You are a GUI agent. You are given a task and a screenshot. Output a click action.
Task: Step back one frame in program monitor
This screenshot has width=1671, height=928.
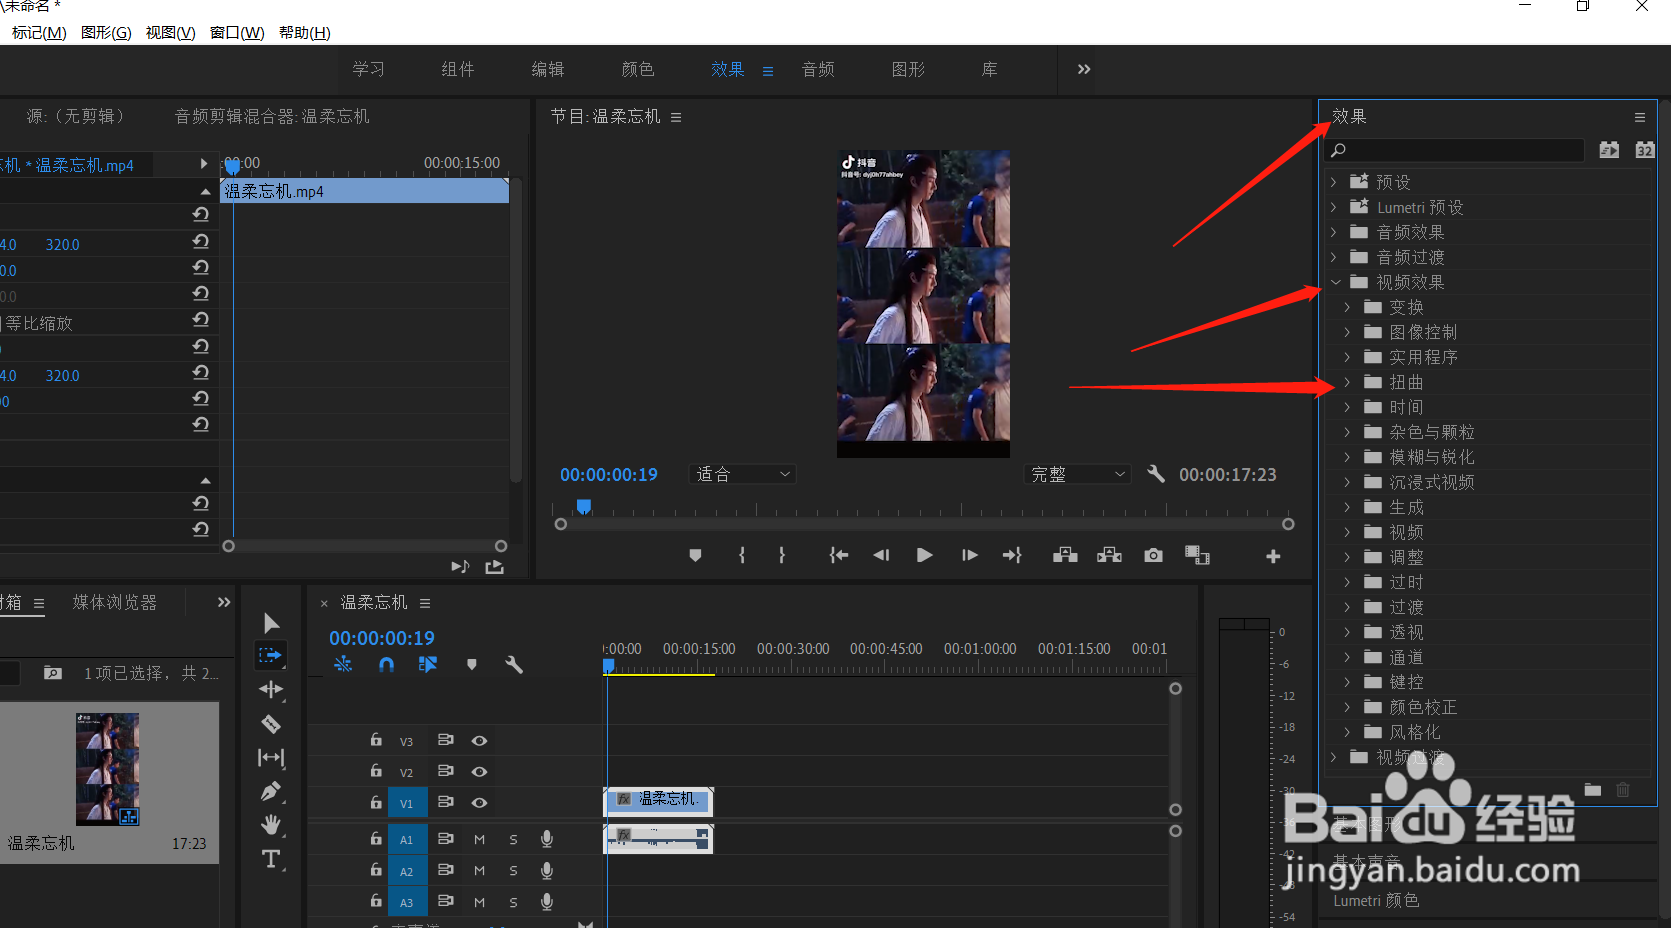[x=881, y=555]
